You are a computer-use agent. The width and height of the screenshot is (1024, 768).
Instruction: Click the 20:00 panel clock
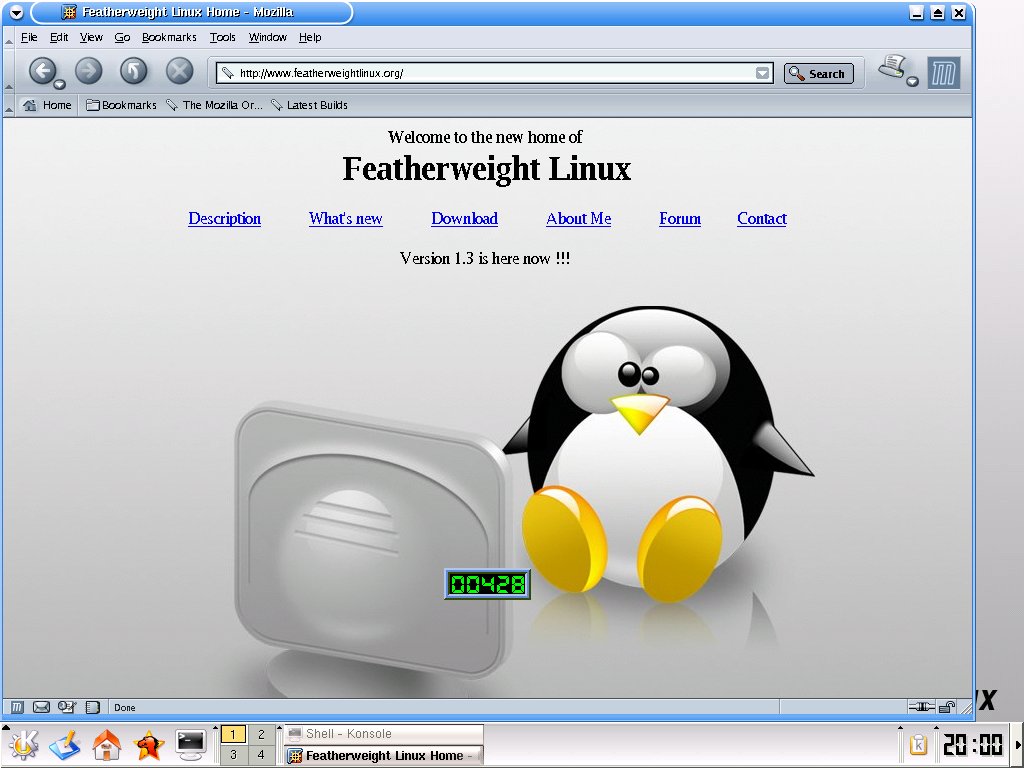coord(973,745)
